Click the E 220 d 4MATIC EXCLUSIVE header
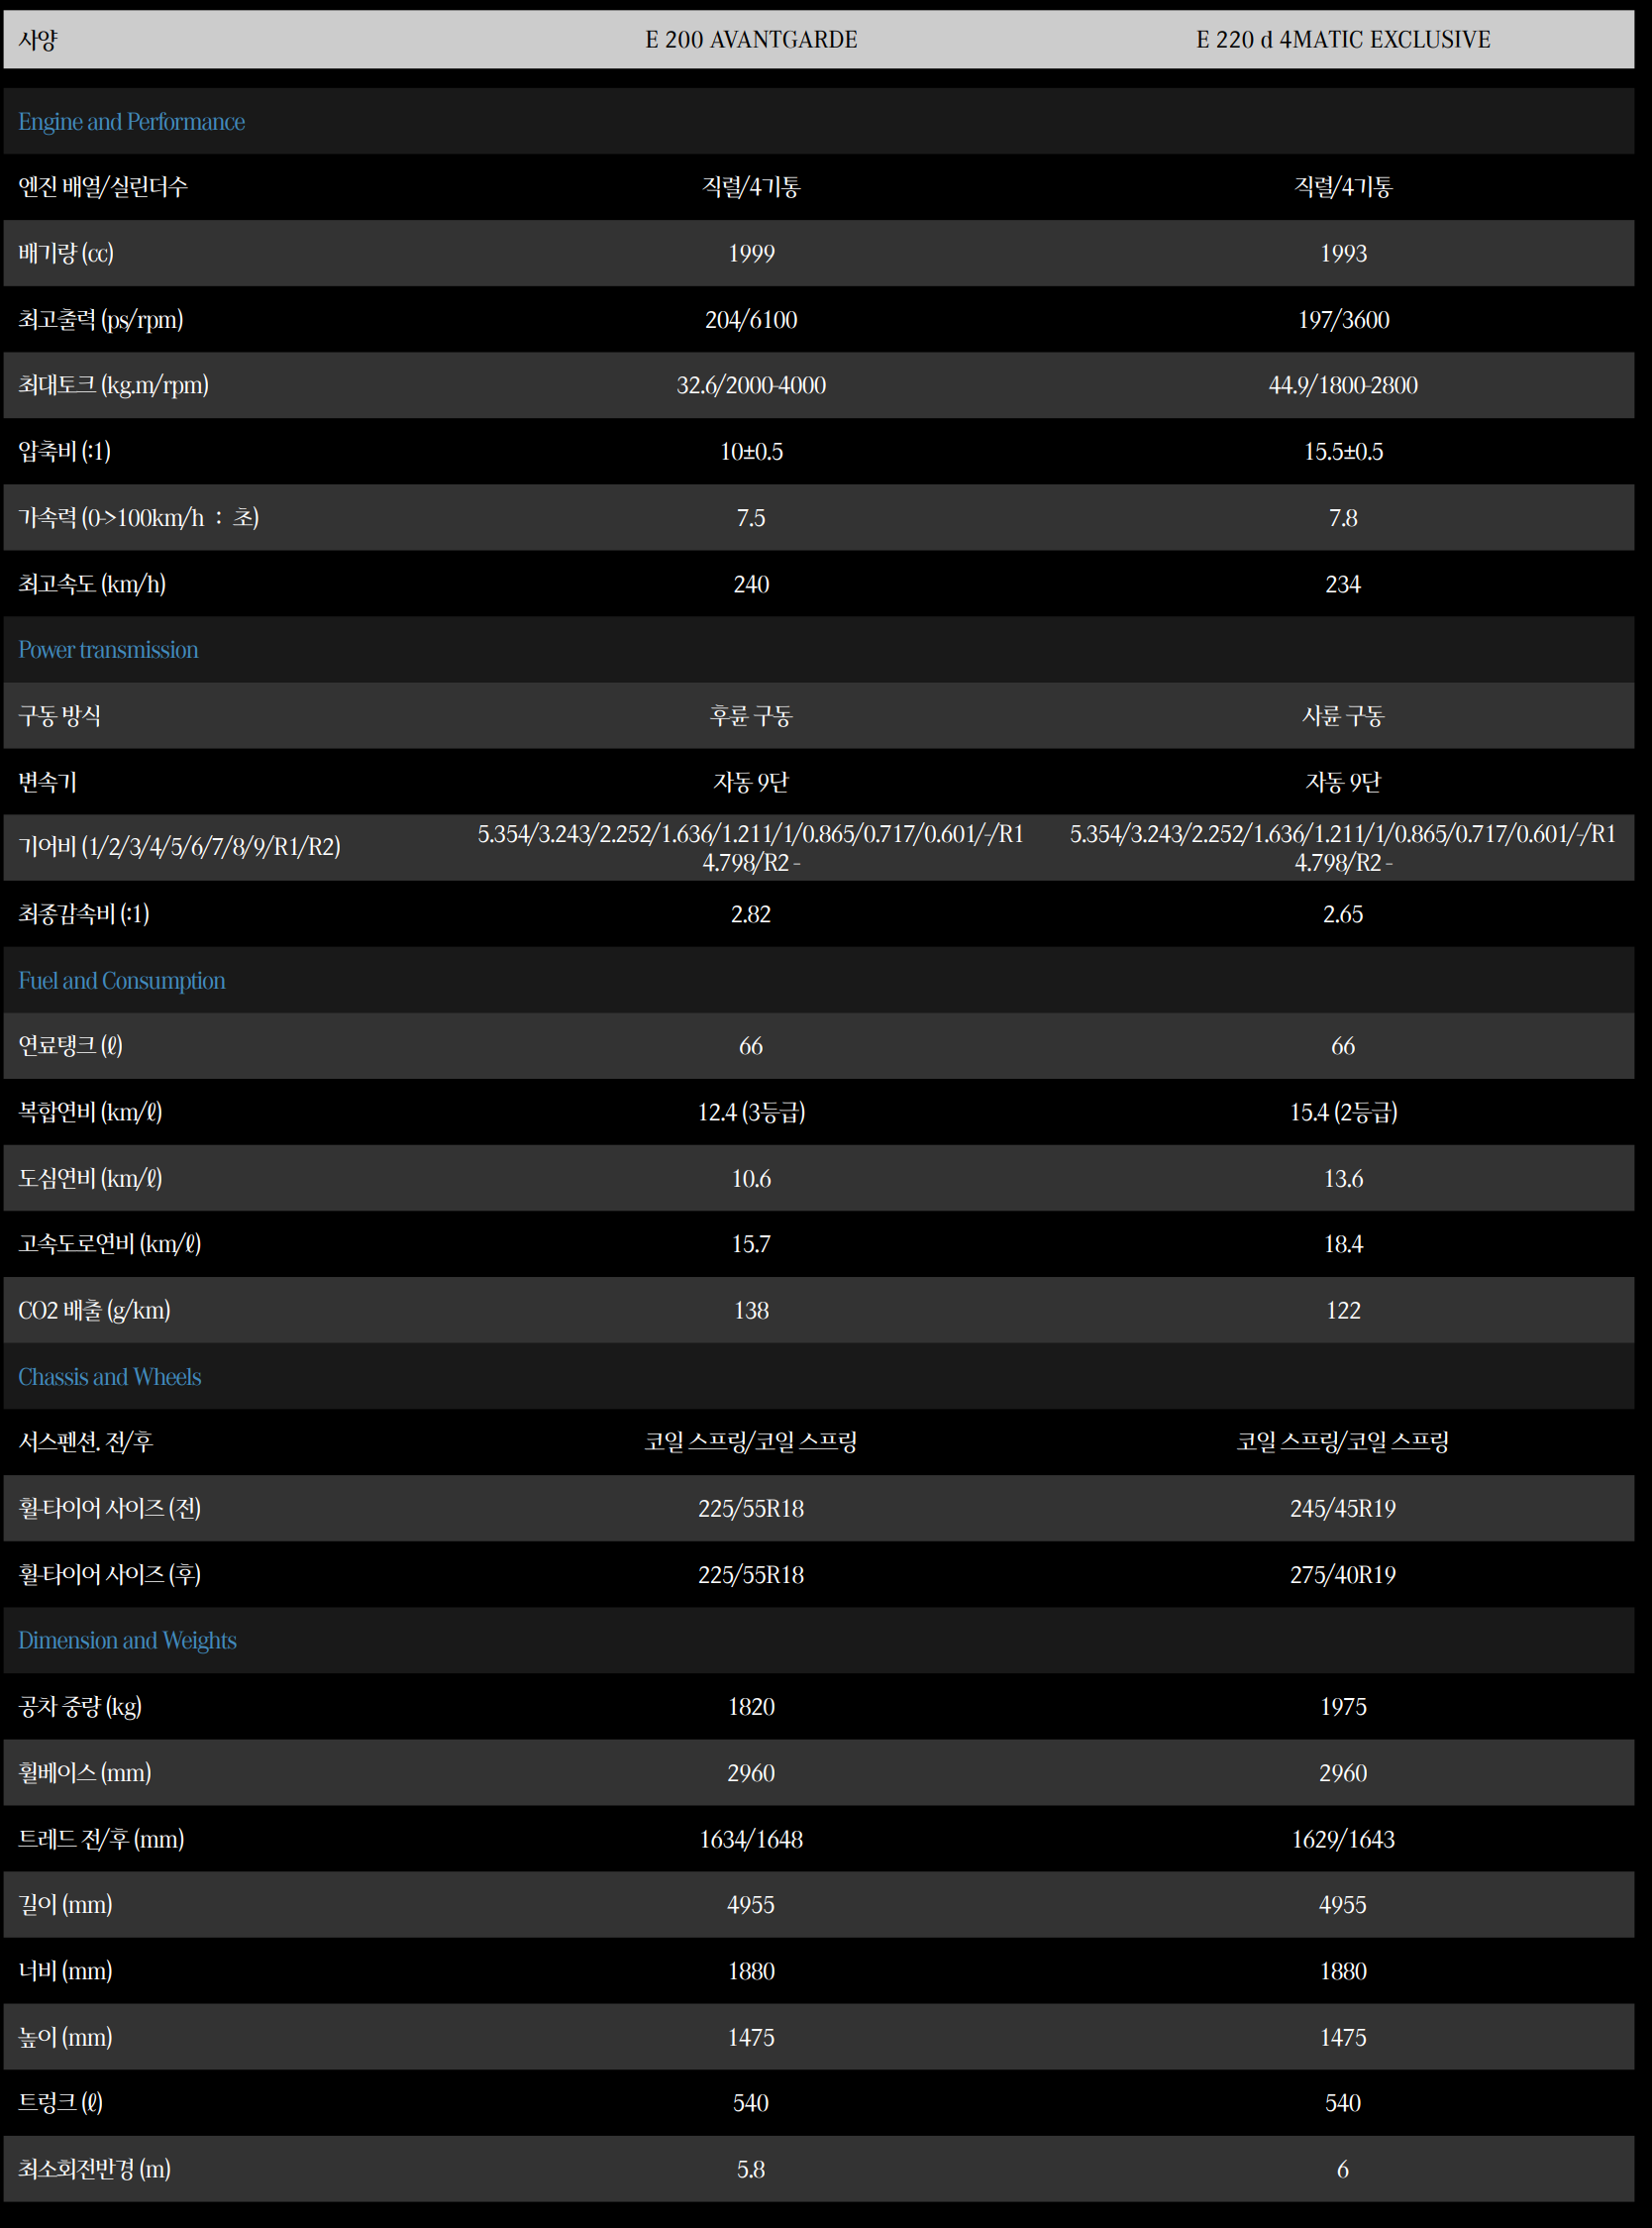 point(1342,40)
